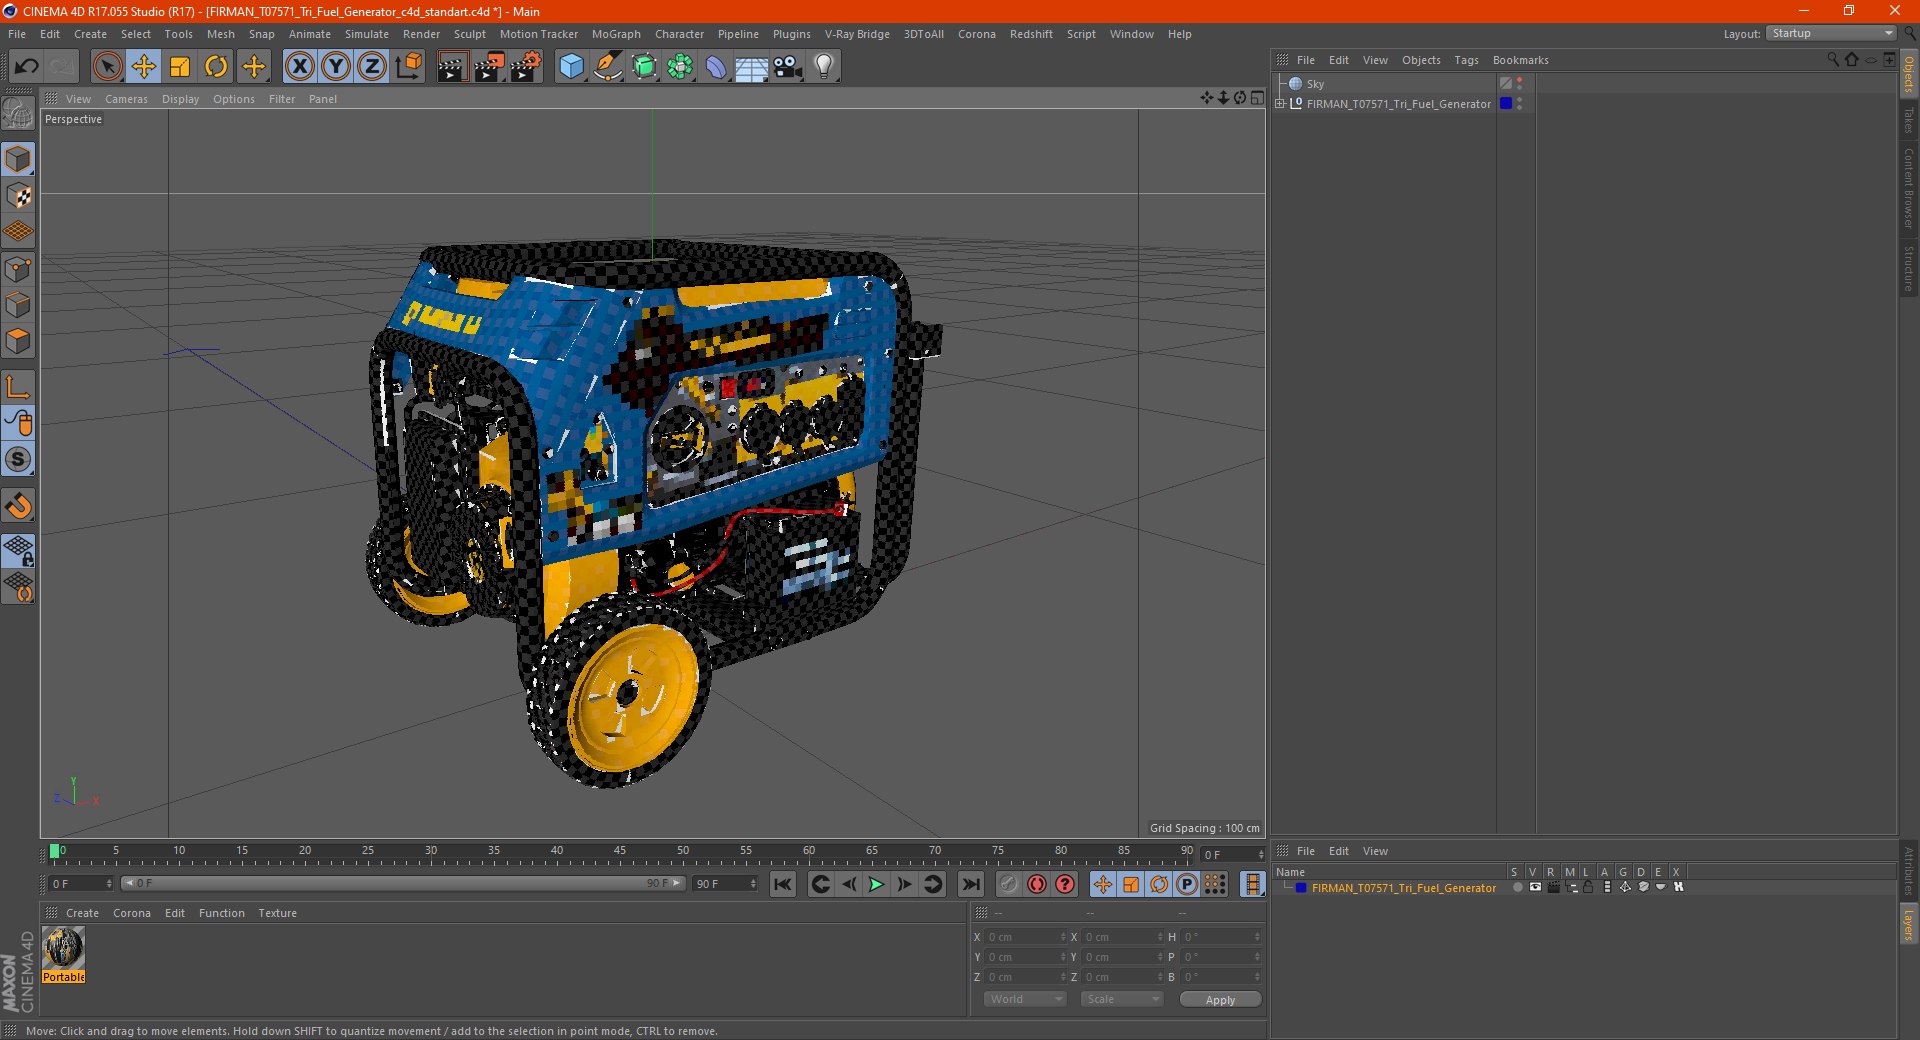Open the Array modeling objects icon
The height and width of the screenshot is (1040, 1920).
(680, 67)
